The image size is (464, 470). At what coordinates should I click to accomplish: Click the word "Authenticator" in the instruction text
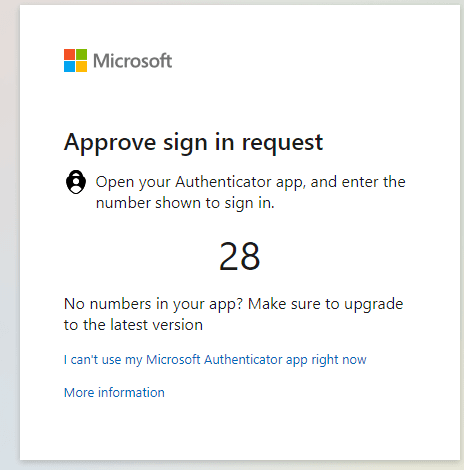tap(223, 182)
